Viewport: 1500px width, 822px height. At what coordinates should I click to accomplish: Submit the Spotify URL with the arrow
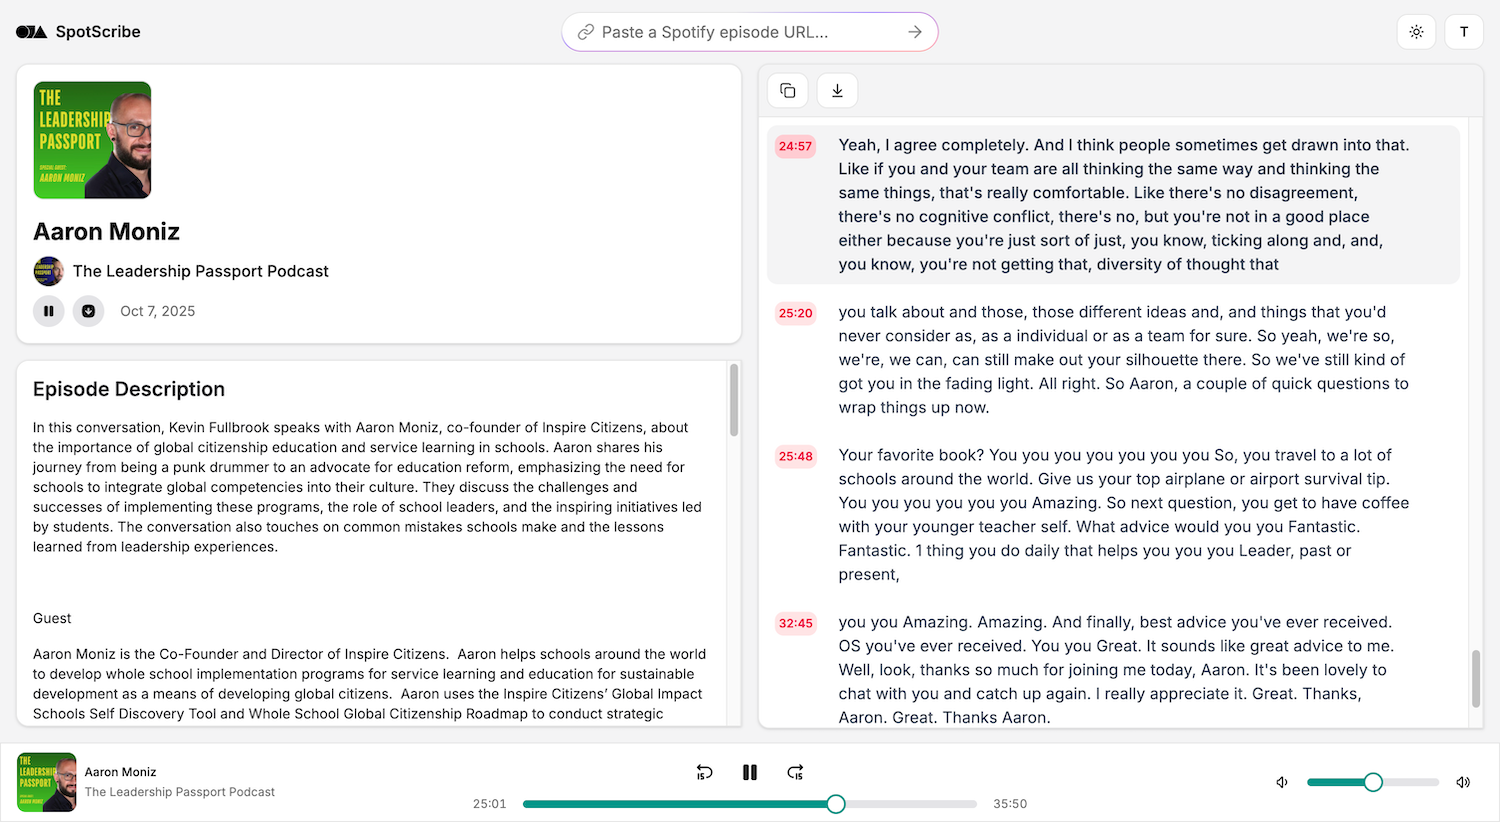tap(914, 32)
